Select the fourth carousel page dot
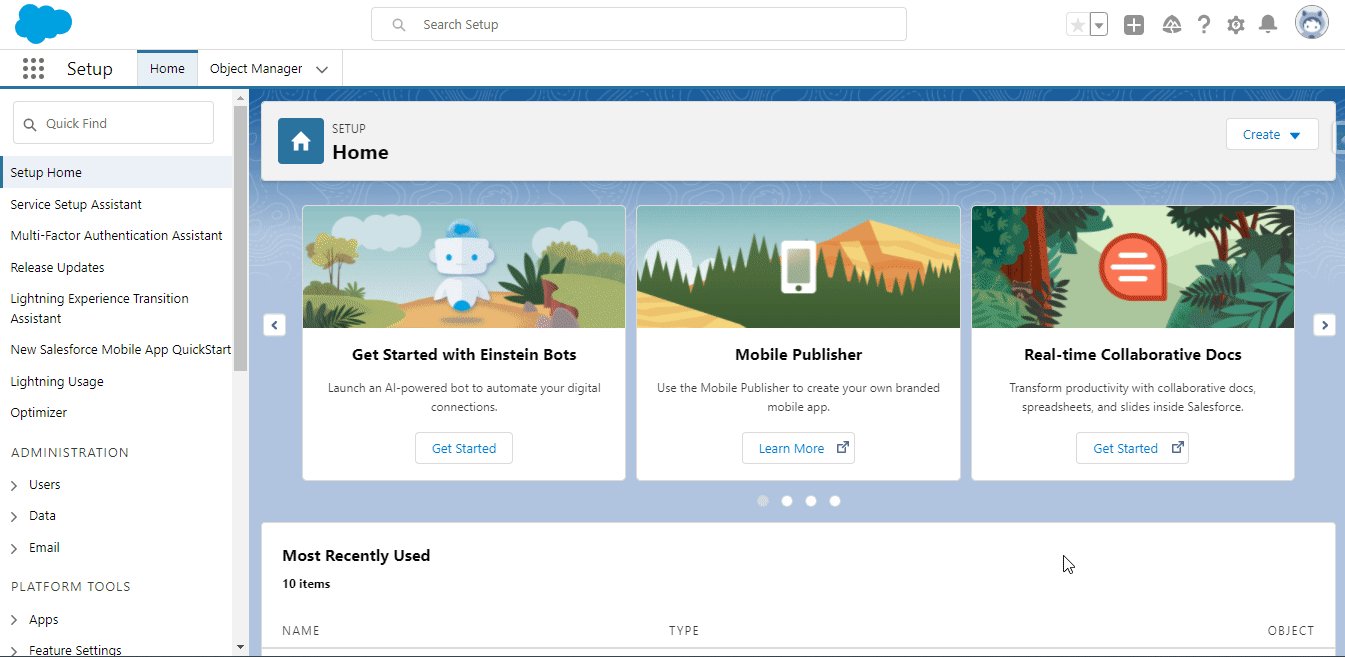The height and width of the screenshot is (657, 1345). [835, 501]
